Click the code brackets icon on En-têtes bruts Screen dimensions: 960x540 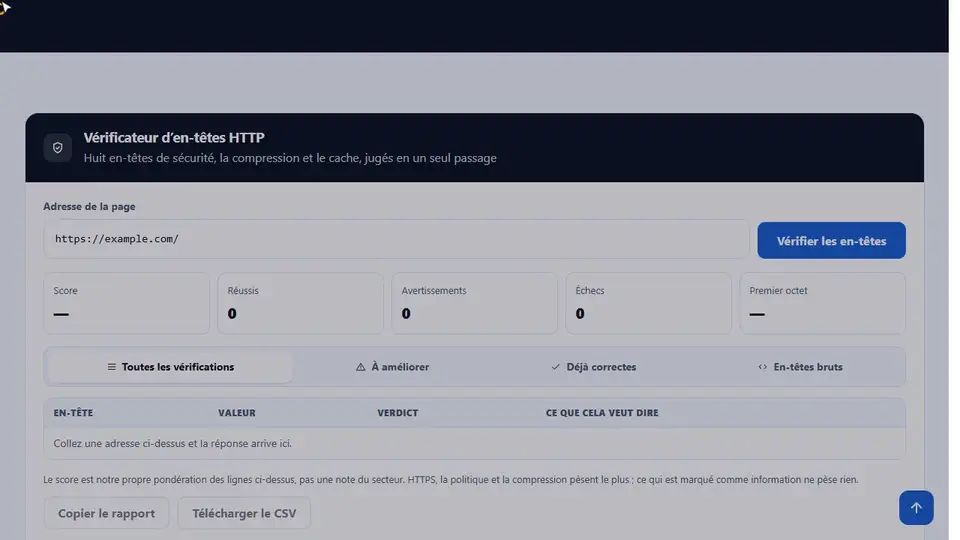click(762, 367)
